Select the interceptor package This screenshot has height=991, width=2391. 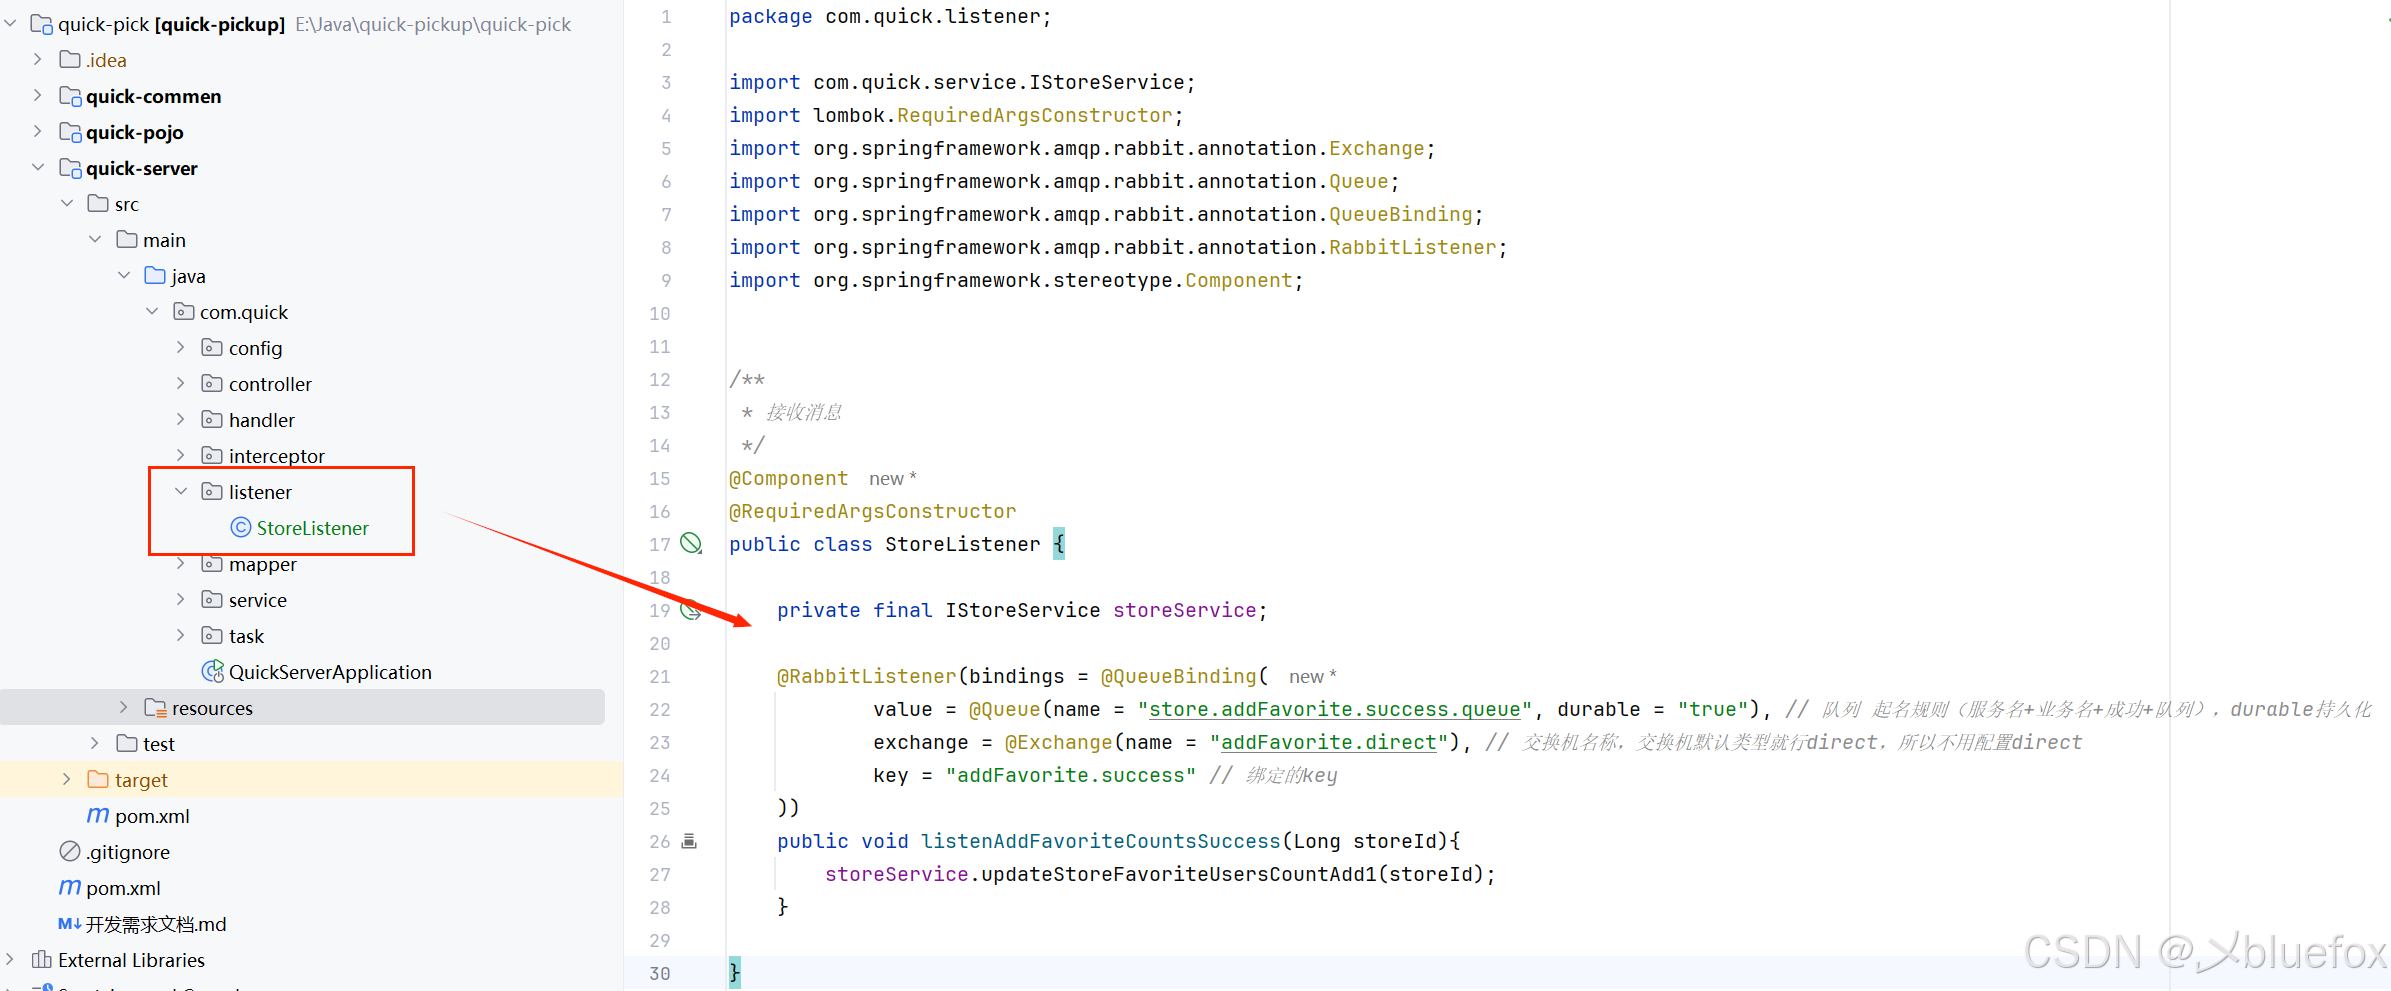coord(277,456)
